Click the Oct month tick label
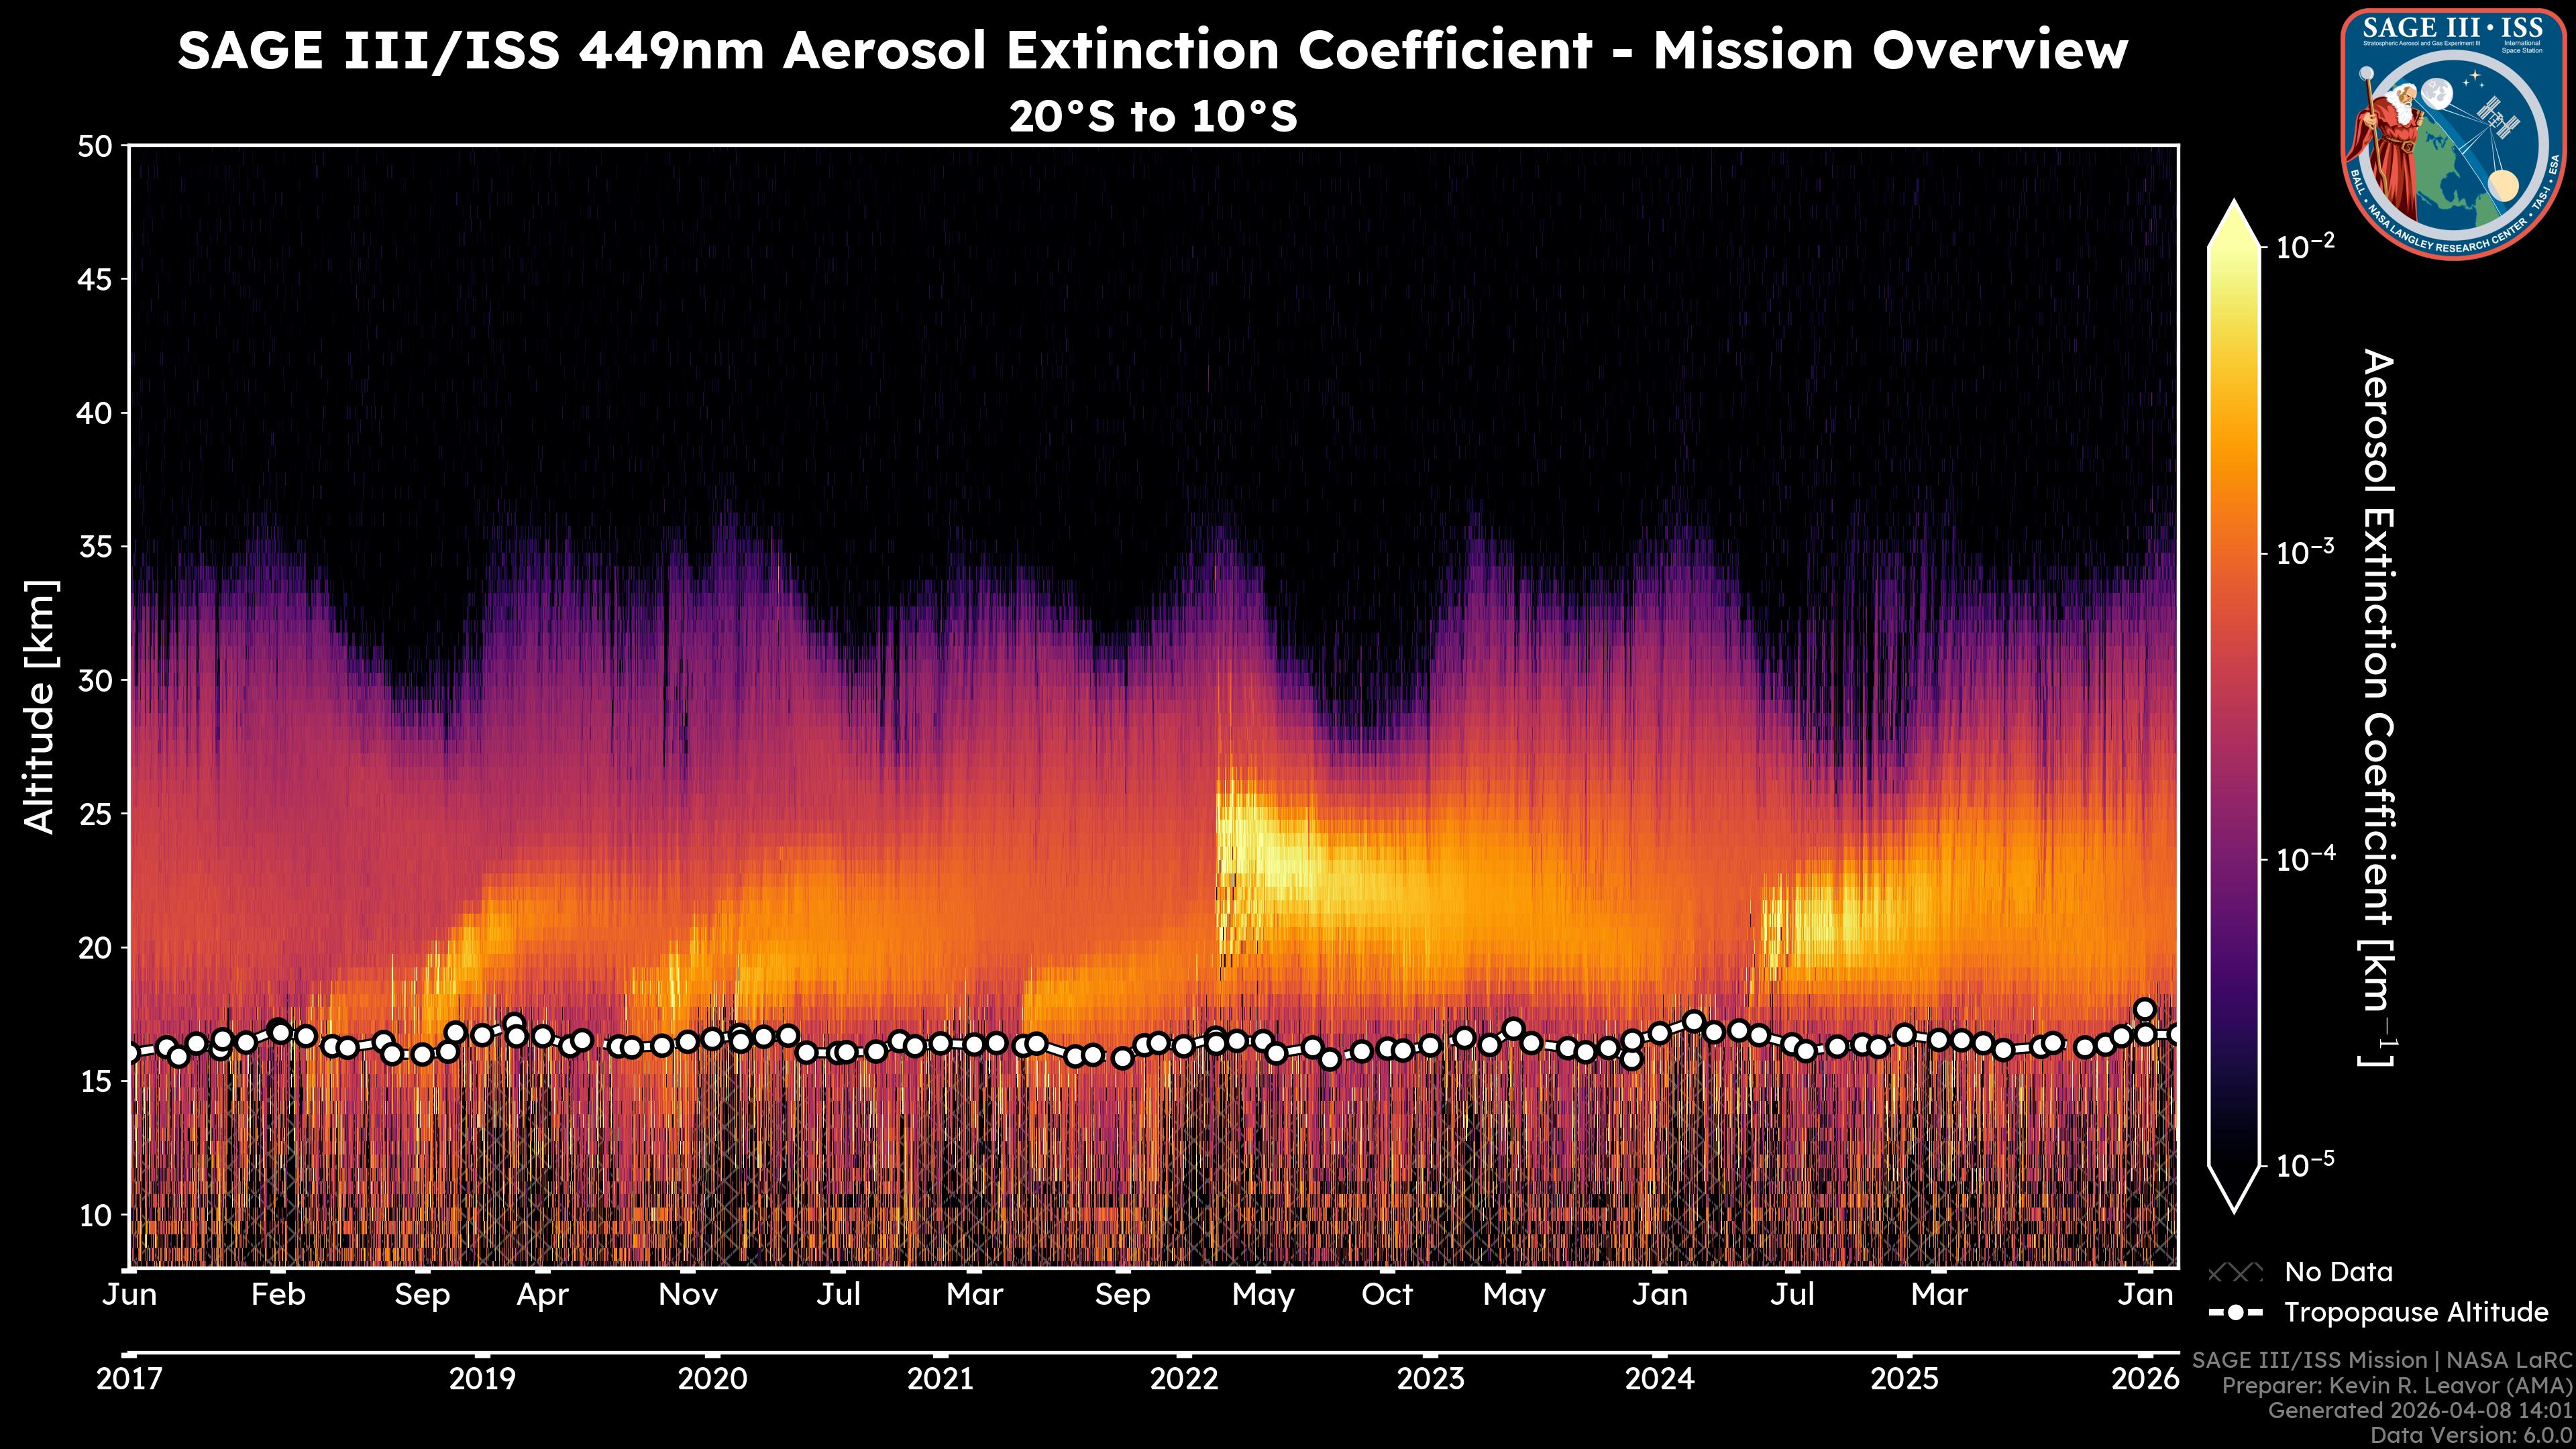The image size is (2576, 1449). pos(1387,1295)
